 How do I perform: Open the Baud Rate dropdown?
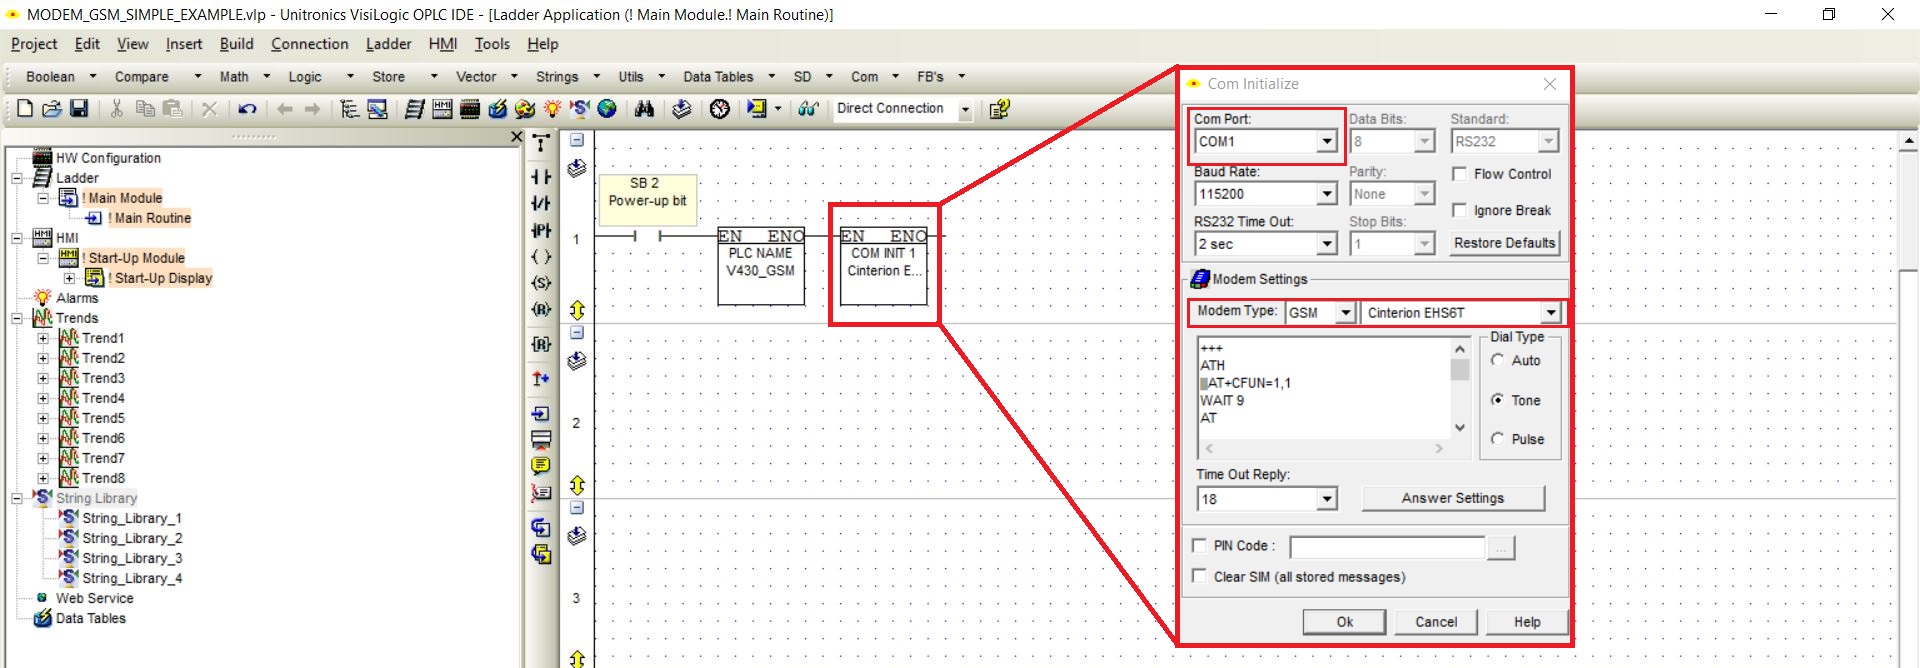coord(1327,194)
